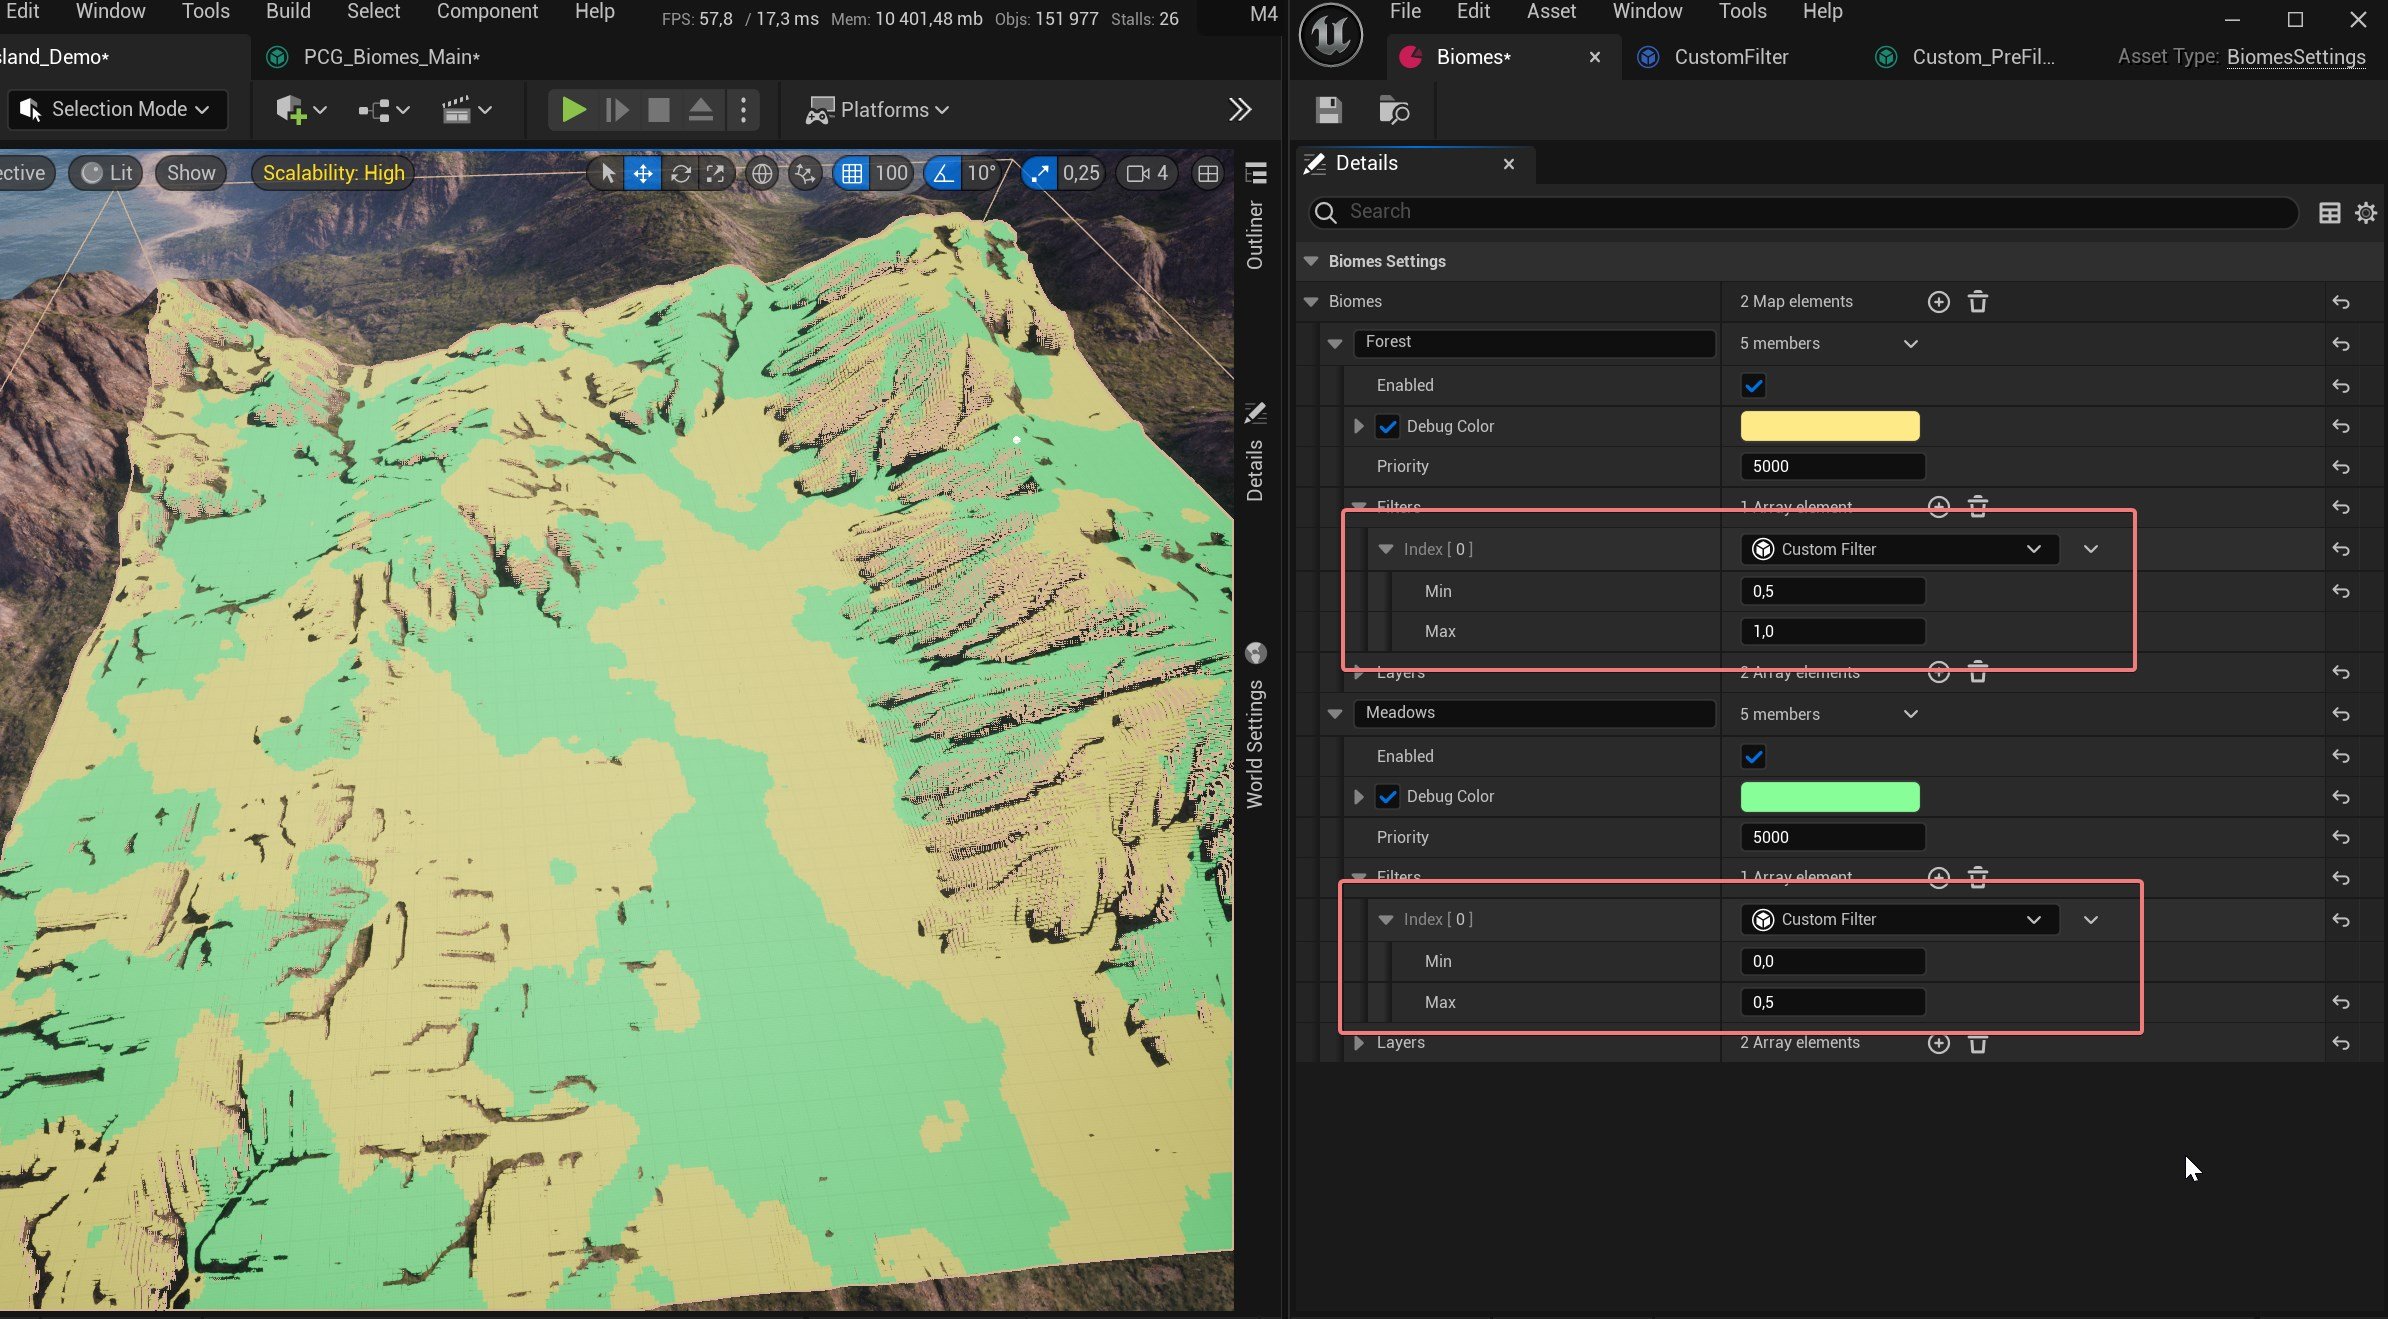The width and height of the screenshot is (2388, 1319).
Task: Click the Eject button in the play toolbar
Action: click(x=701, y=110)
